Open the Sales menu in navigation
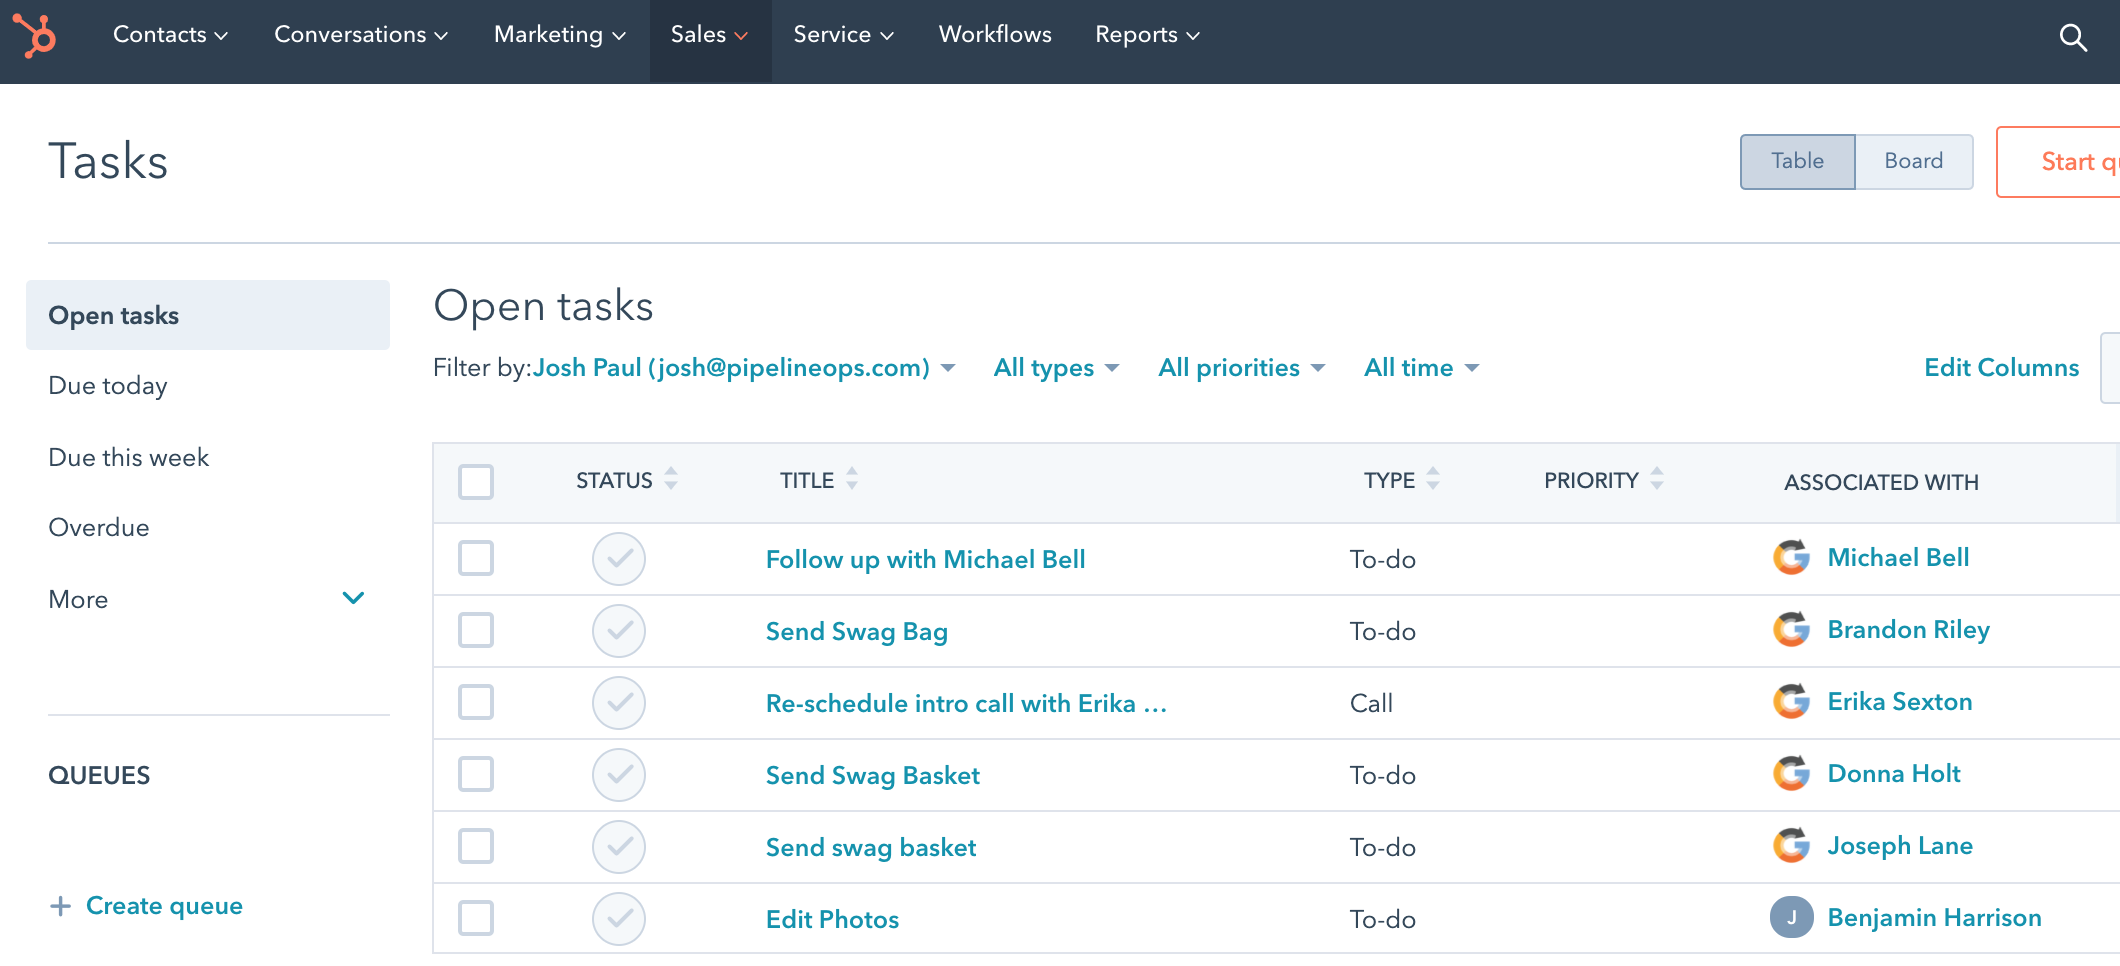The image size is (2120, 966). [x=709, y=35]
